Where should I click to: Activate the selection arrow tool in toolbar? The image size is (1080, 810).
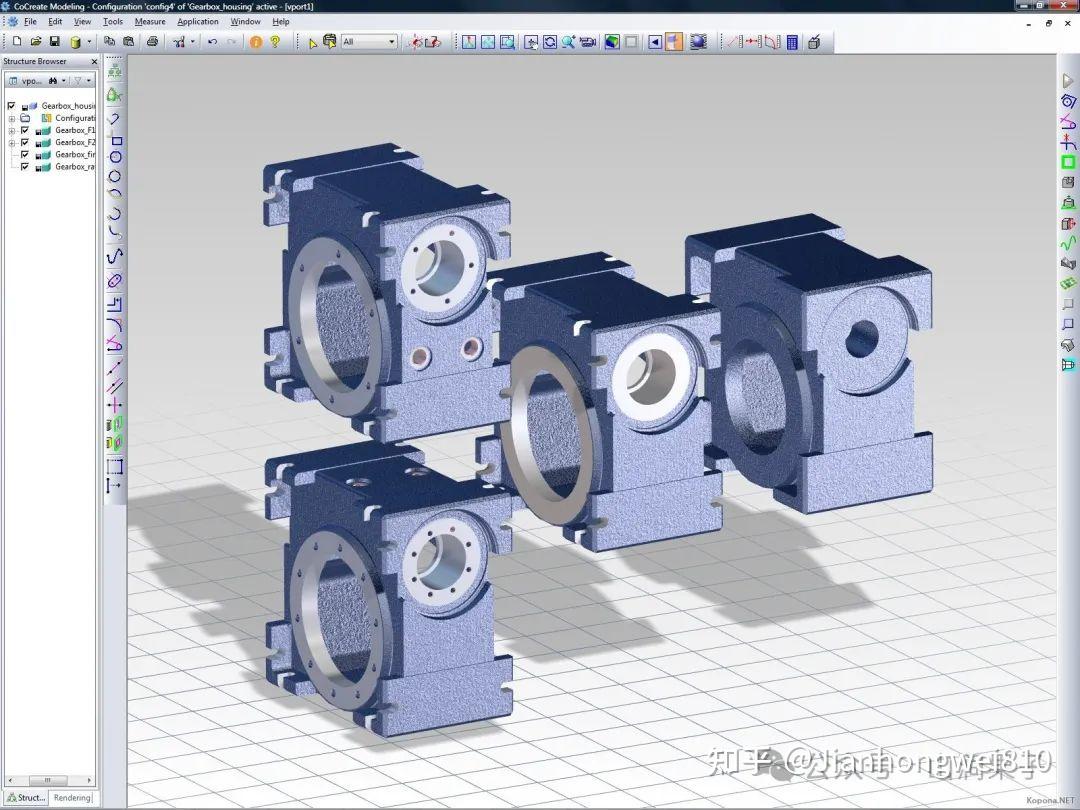coord(313,42)
